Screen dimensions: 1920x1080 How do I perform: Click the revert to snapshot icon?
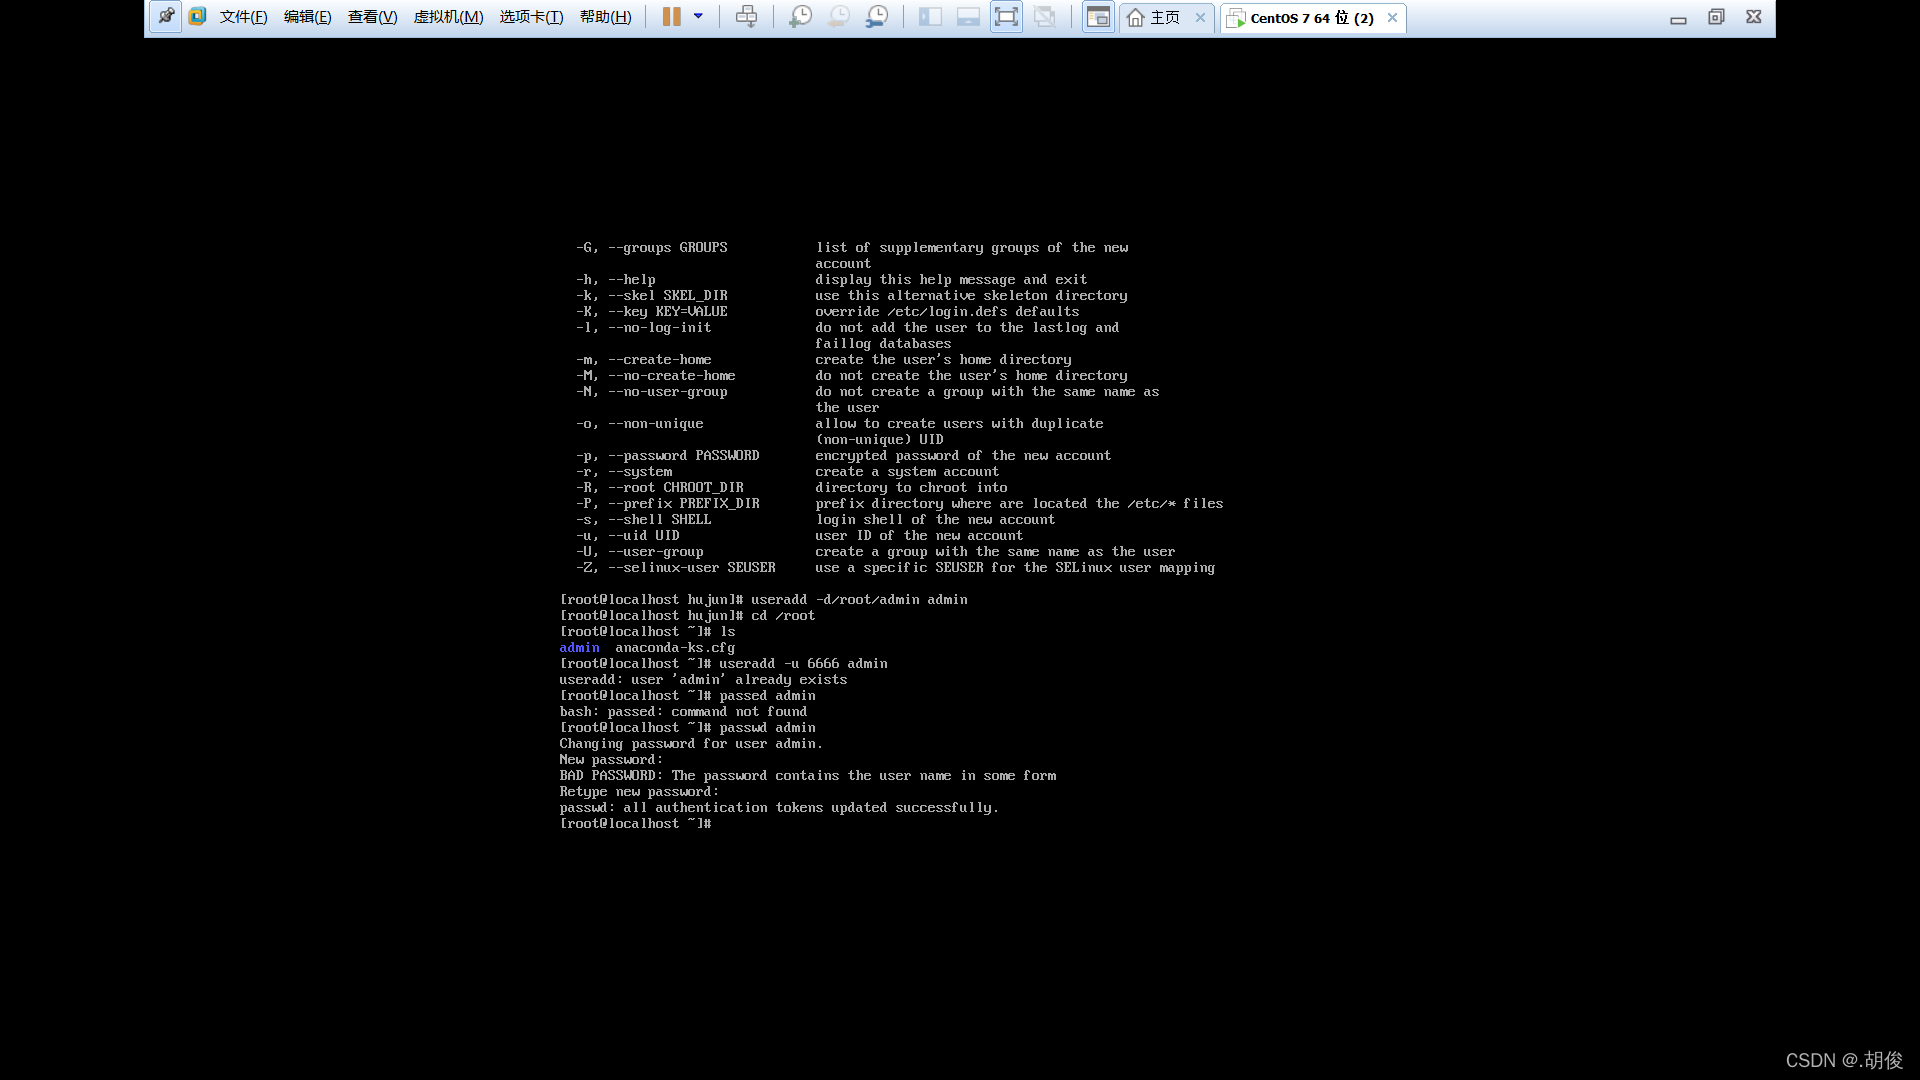838,16
